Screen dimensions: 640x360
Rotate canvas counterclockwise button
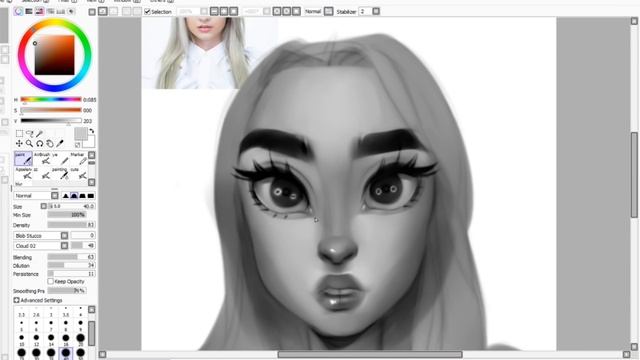(x=277, y=11)
